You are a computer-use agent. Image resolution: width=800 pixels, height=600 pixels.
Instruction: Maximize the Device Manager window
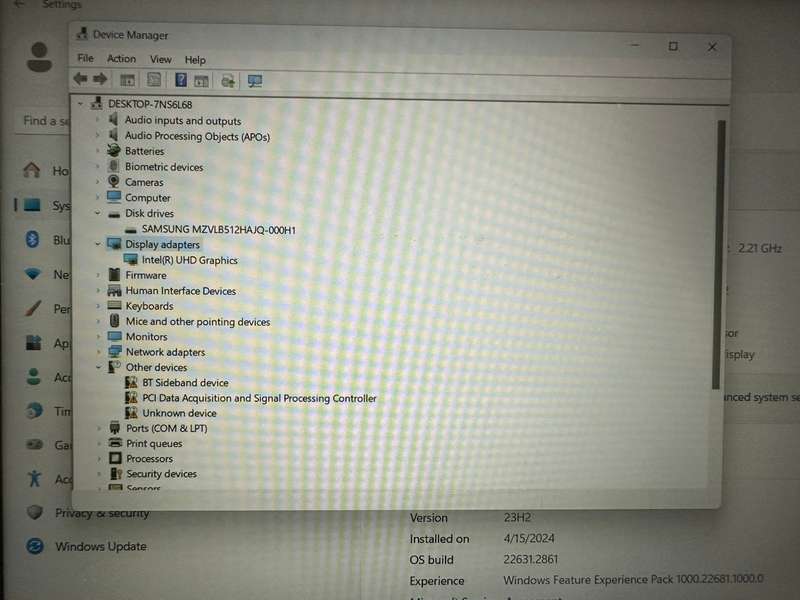[x=673, y=46]
